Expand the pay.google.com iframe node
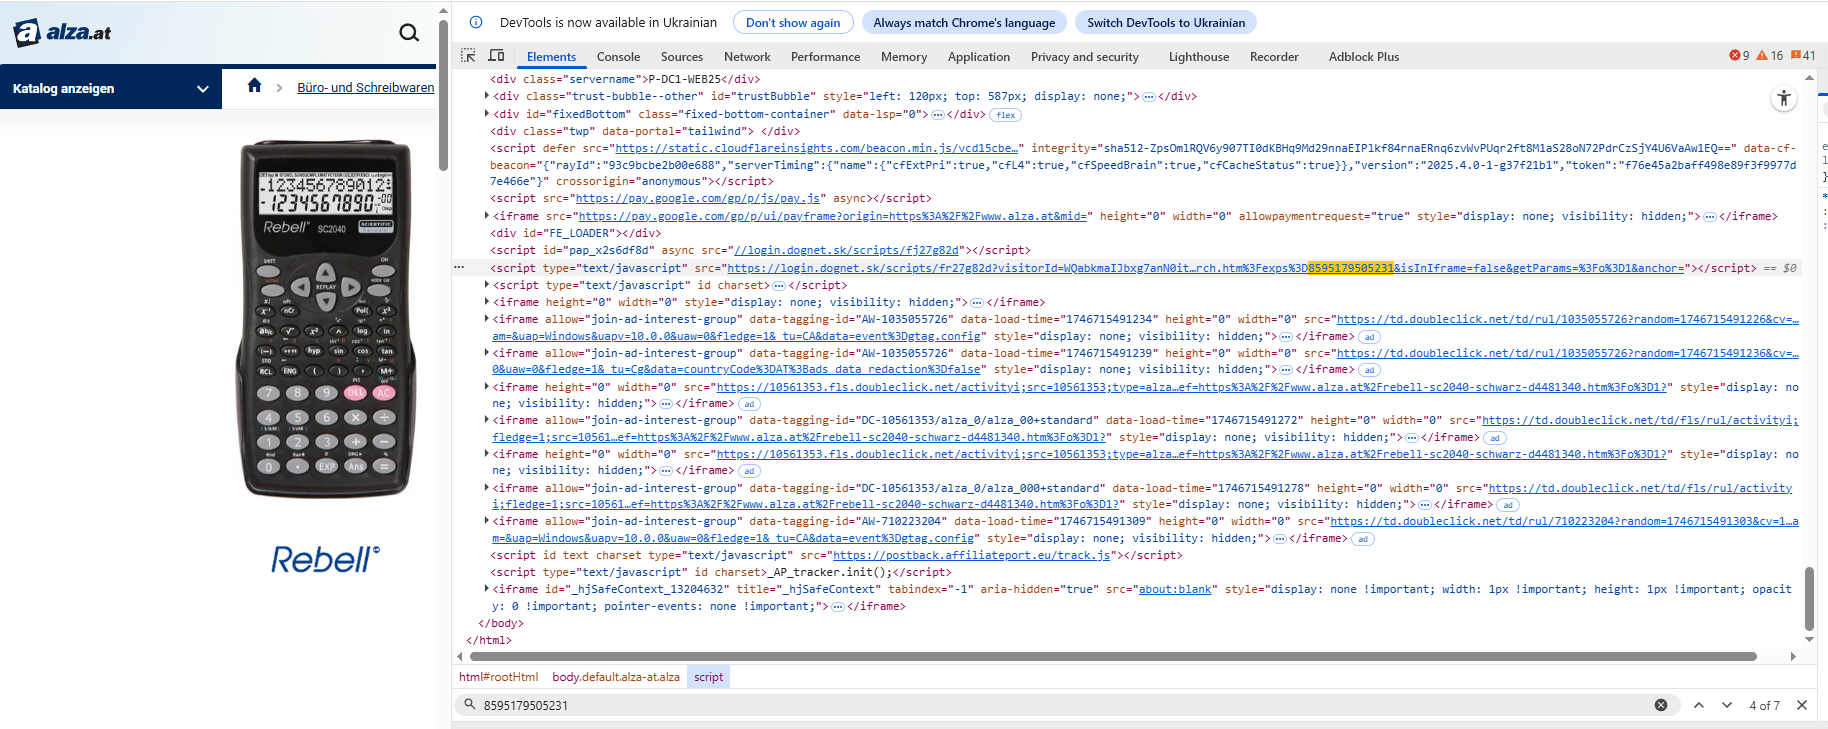 pyautogui.click(x=487, y=216)
